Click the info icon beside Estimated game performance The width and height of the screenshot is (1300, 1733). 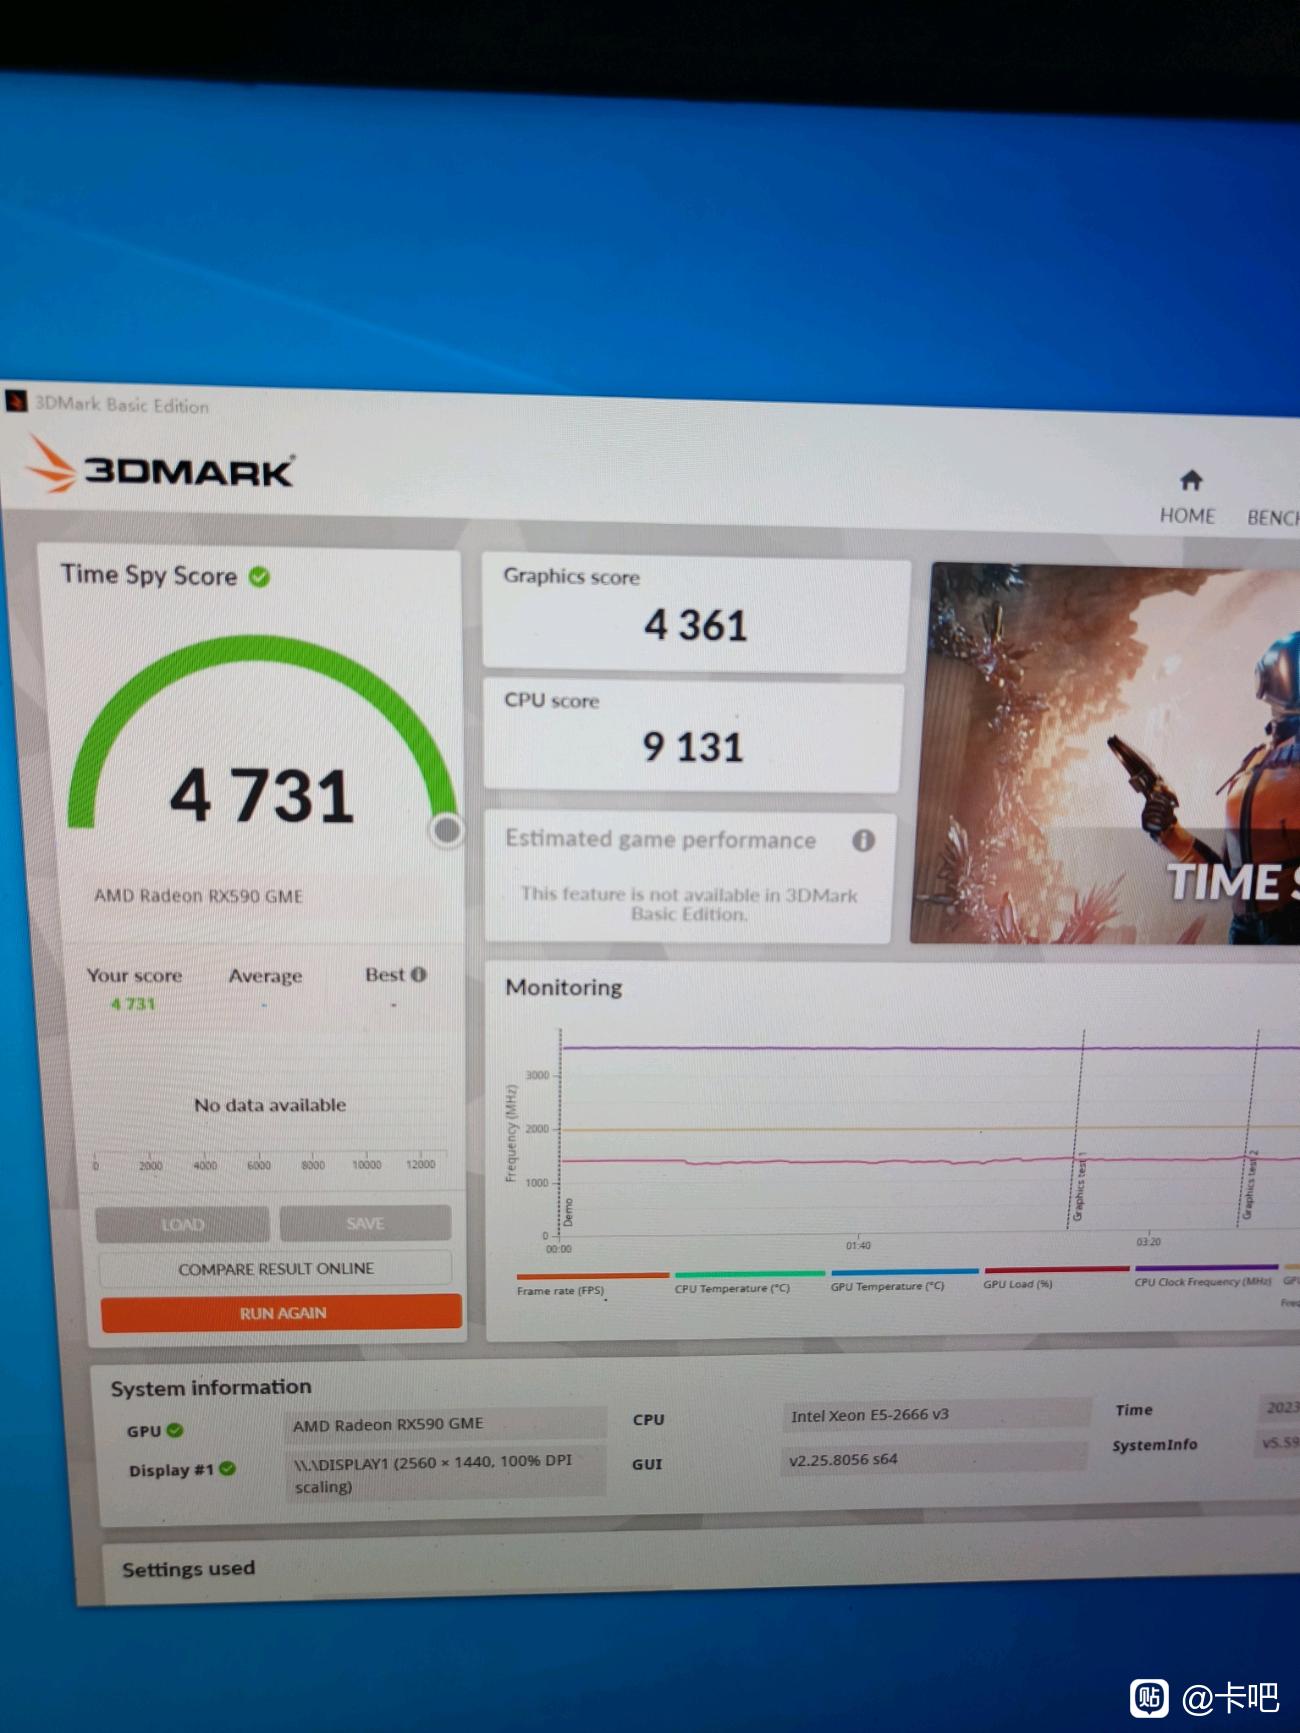click(863, 840)
